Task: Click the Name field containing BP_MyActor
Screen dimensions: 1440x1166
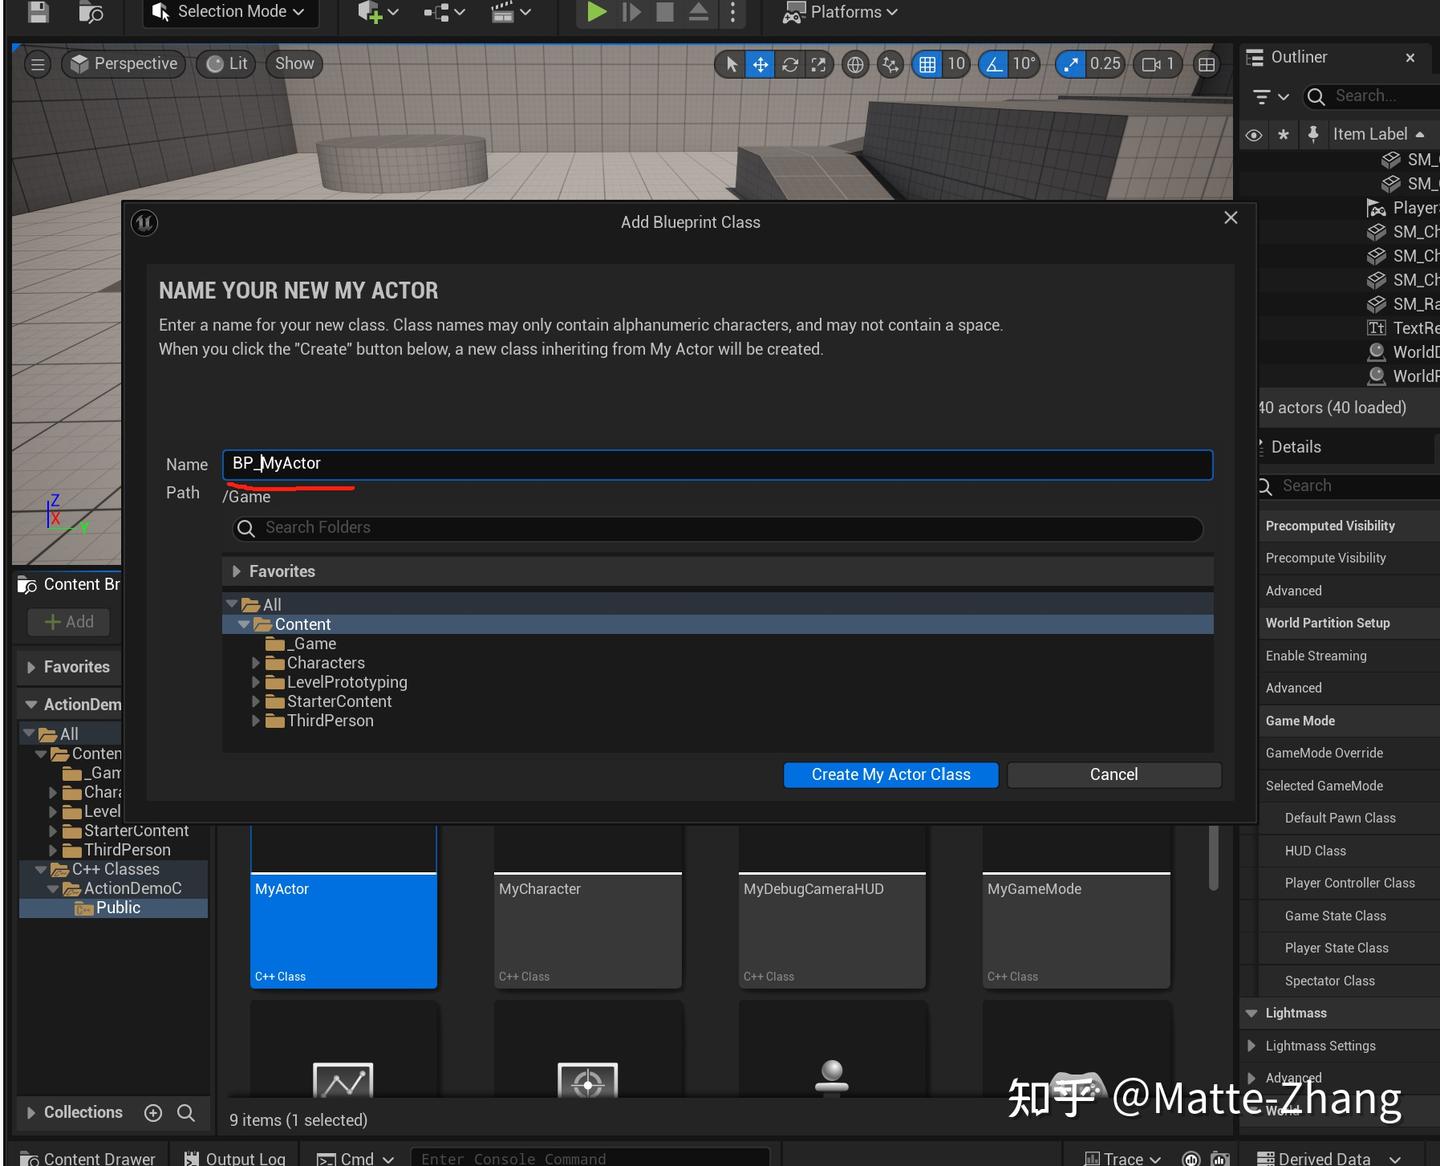Action: (718, 464)
